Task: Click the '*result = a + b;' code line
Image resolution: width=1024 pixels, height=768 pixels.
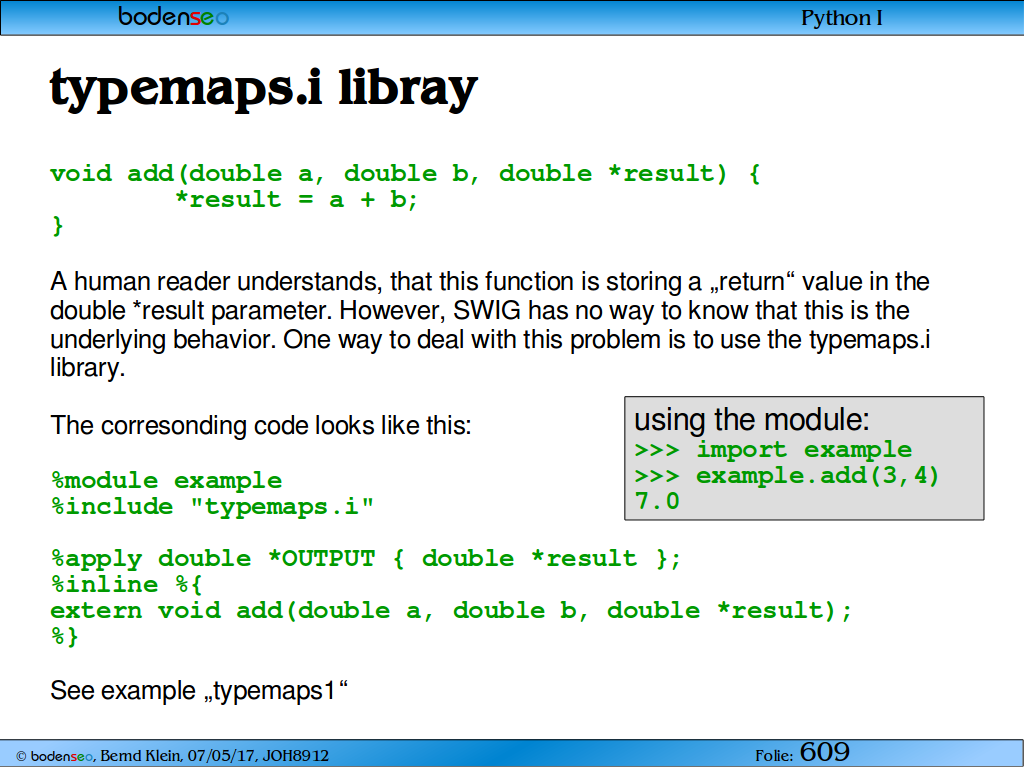Action: click(x=296, y=199)
